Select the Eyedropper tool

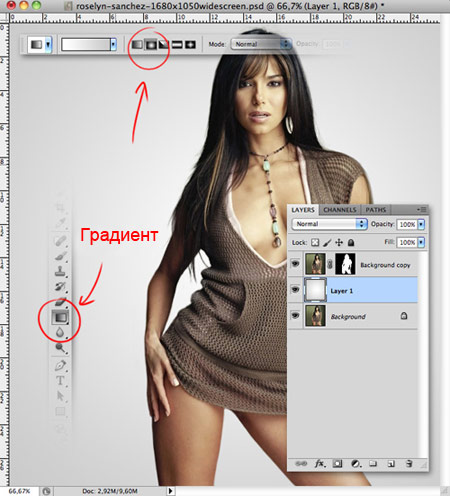pos(60,222)
